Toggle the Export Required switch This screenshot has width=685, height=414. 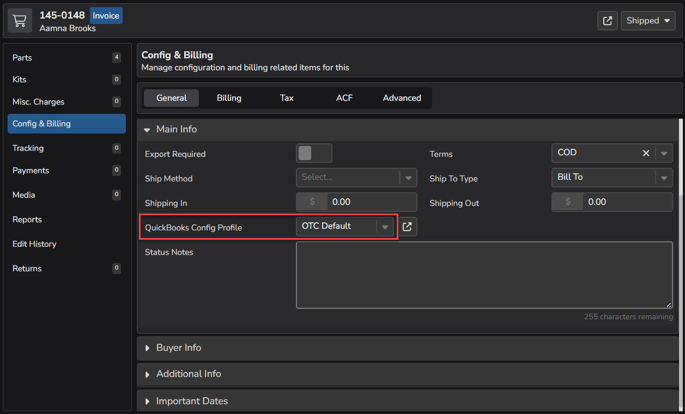coord(313,153)
